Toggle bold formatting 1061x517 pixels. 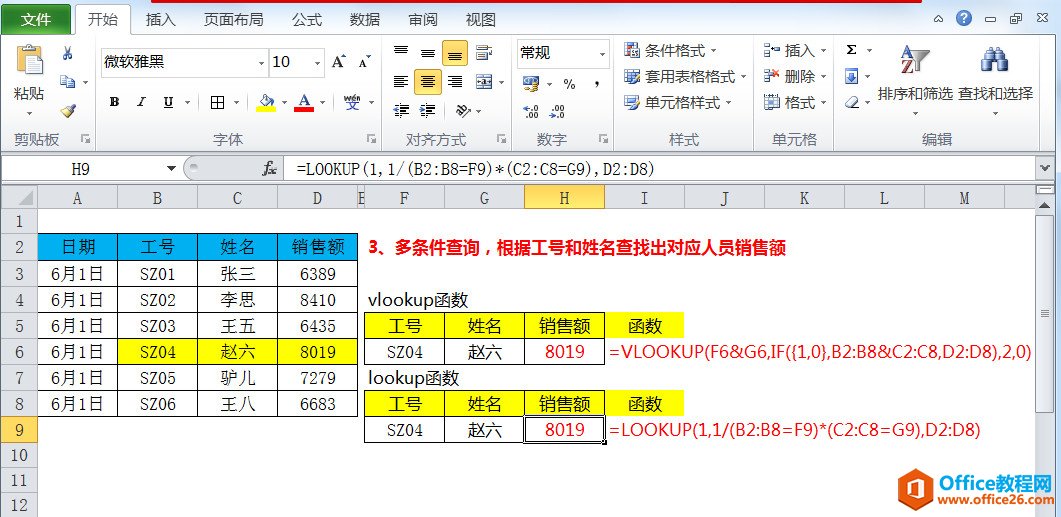pyautogui.click(x=114, y=102)
